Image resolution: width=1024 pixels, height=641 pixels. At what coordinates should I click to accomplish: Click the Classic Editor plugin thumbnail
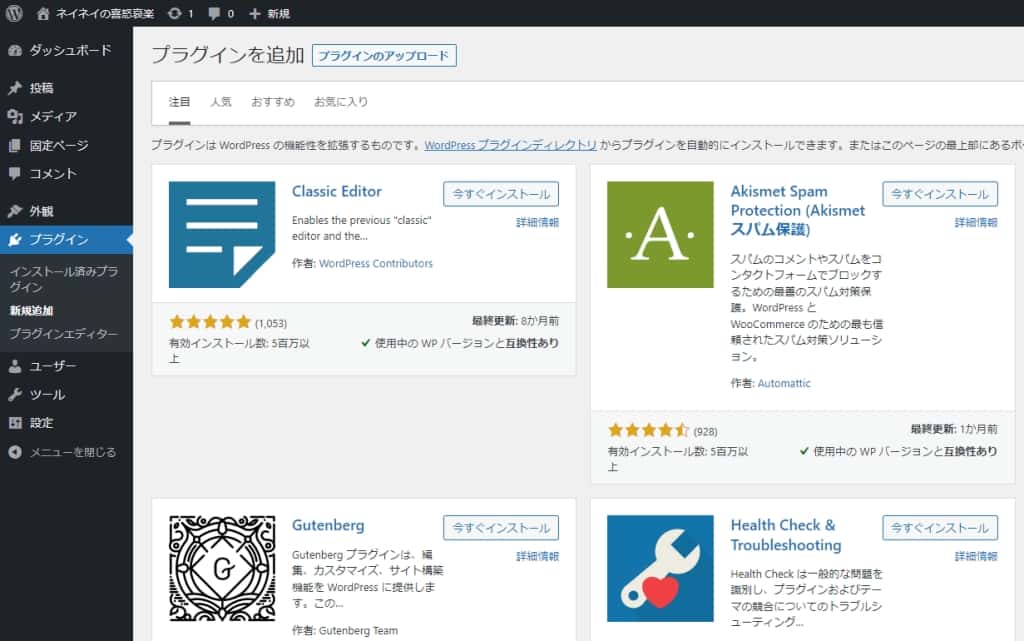click(x=222, y=234)
